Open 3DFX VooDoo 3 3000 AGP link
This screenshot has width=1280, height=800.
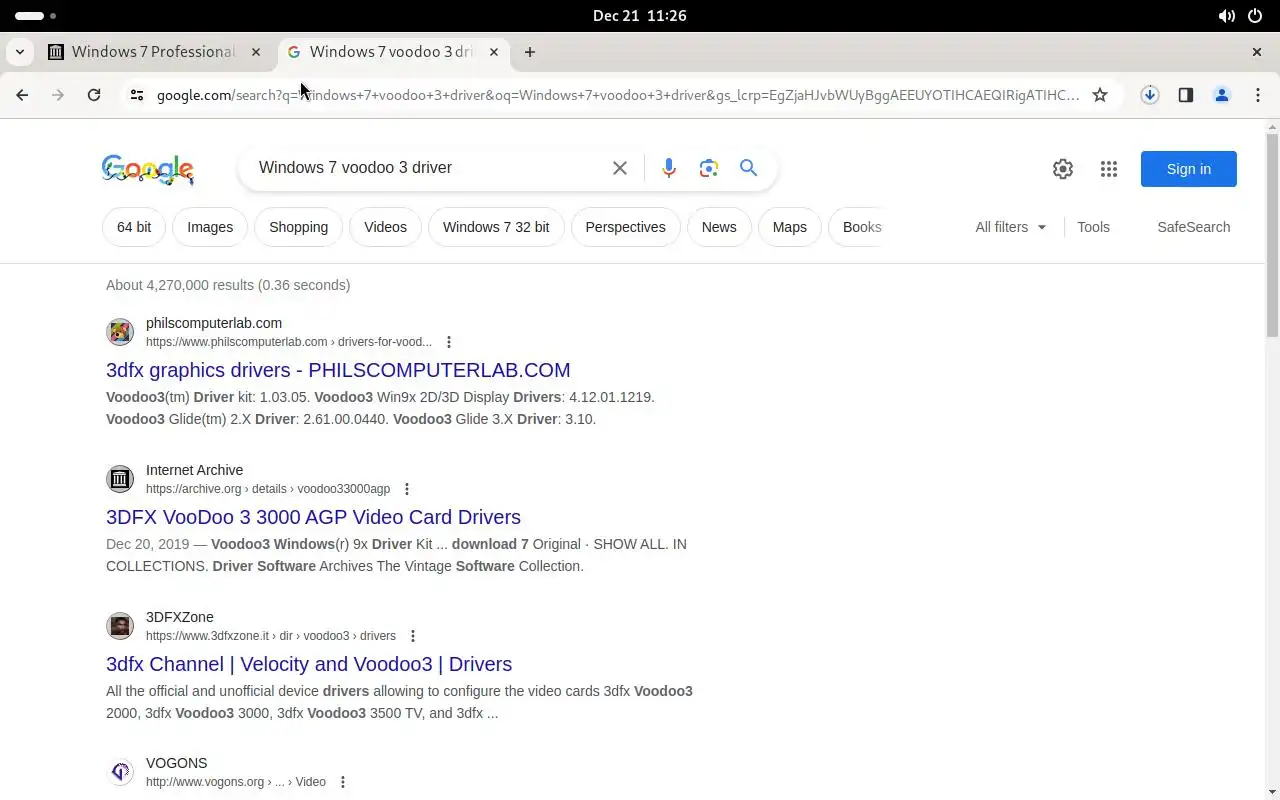313,517
